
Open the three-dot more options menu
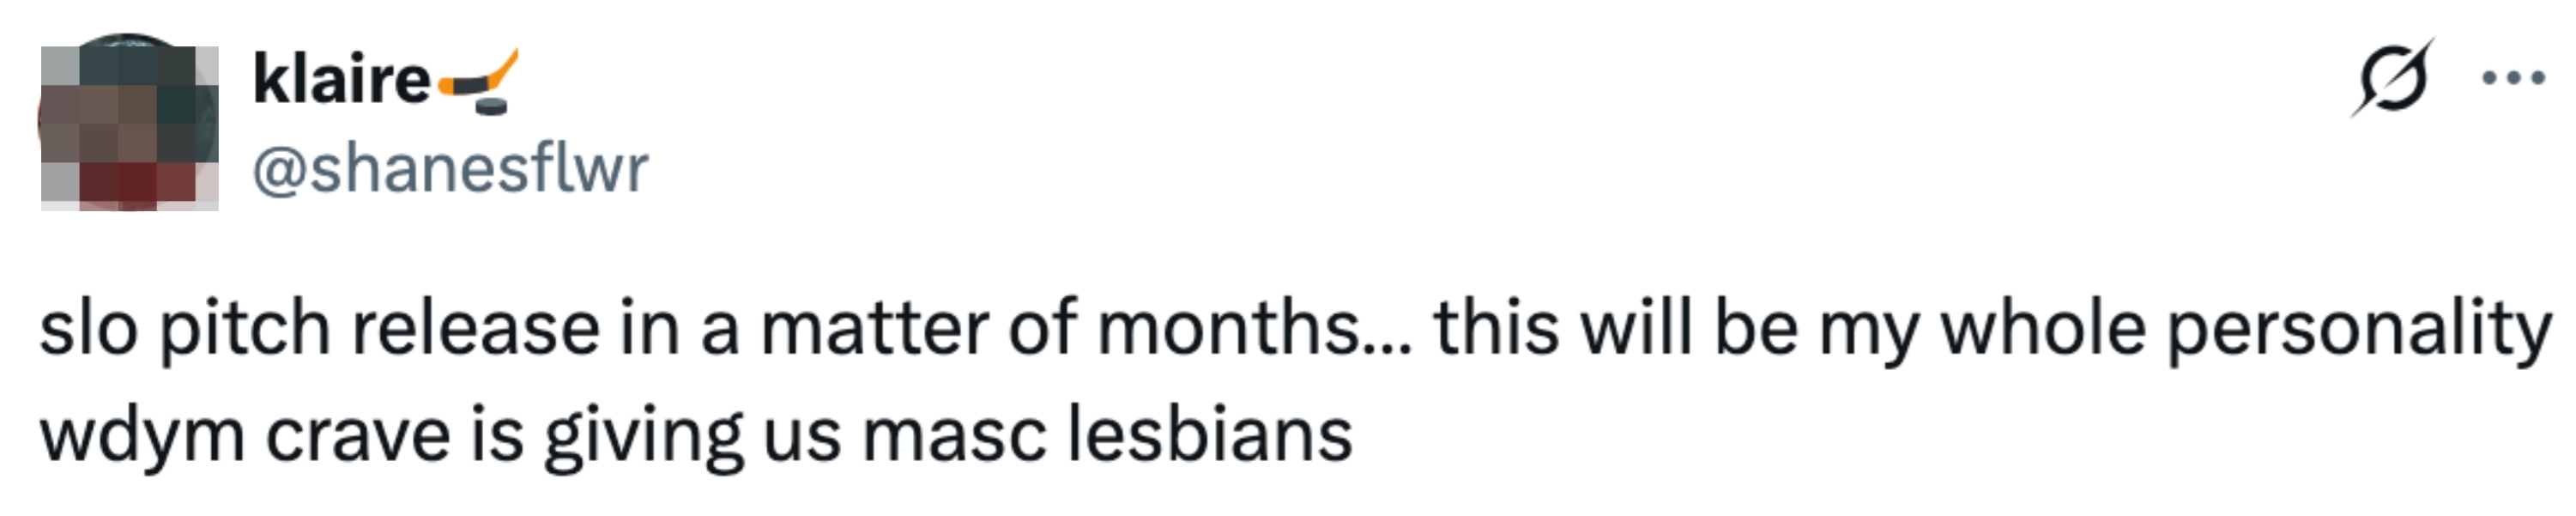click(x=2513, y=78)
